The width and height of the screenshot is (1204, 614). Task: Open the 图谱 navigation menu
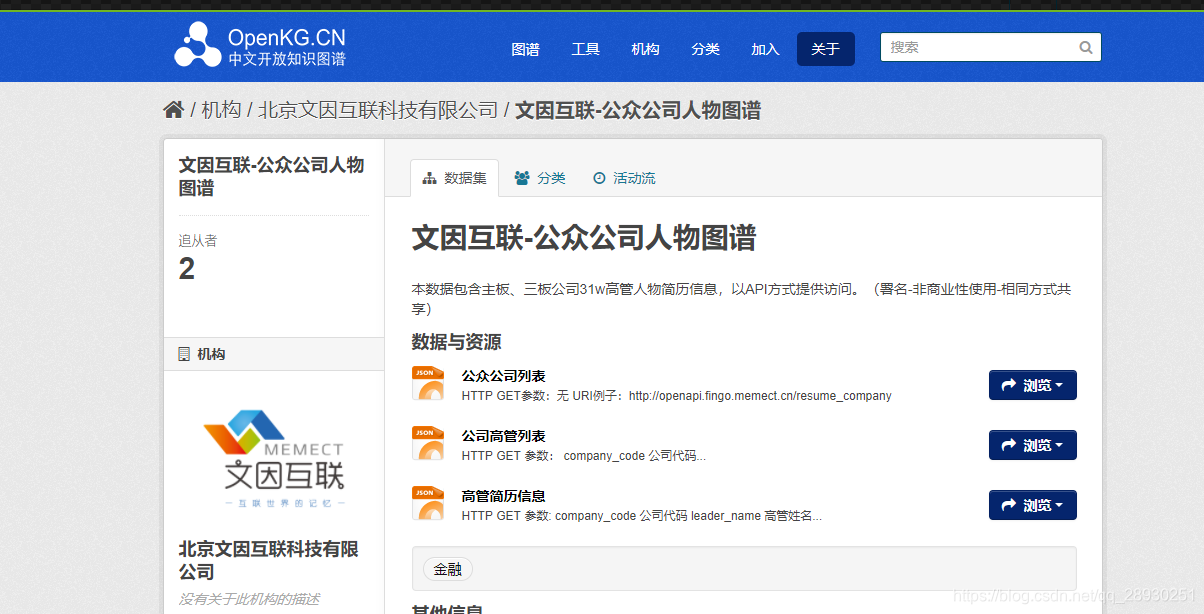(x=525, y=49)
